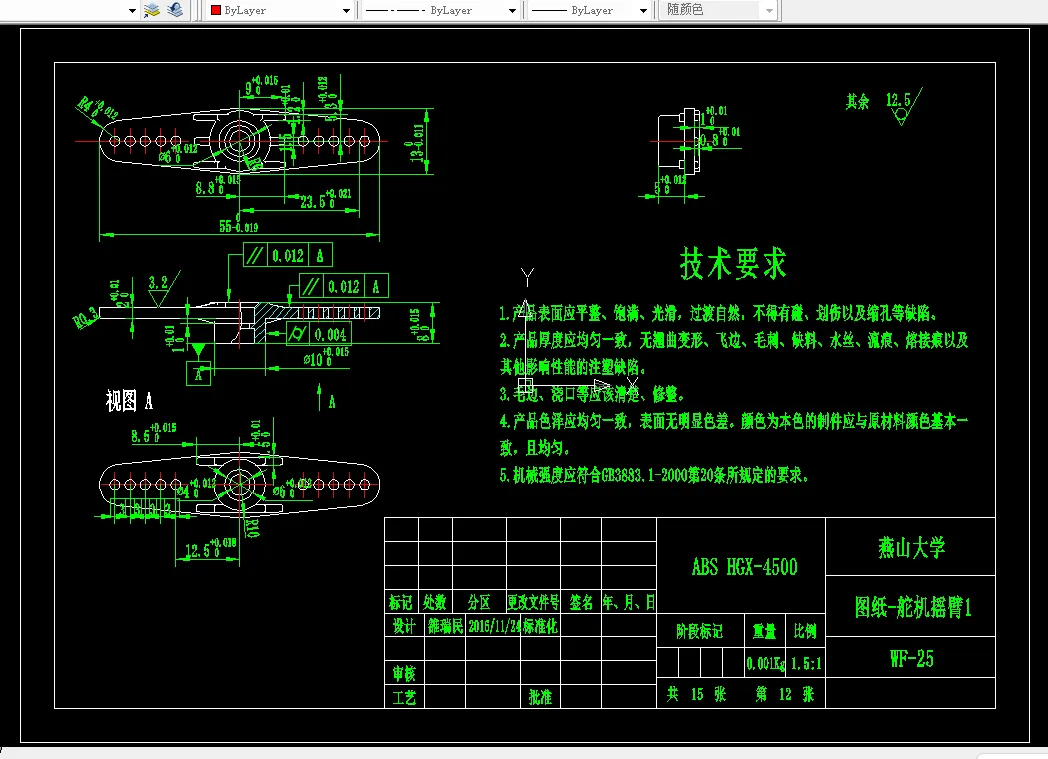Select the R0.3 radius dimension
This screenshot has width=1048, height=759.
click(x=85, y=318)
